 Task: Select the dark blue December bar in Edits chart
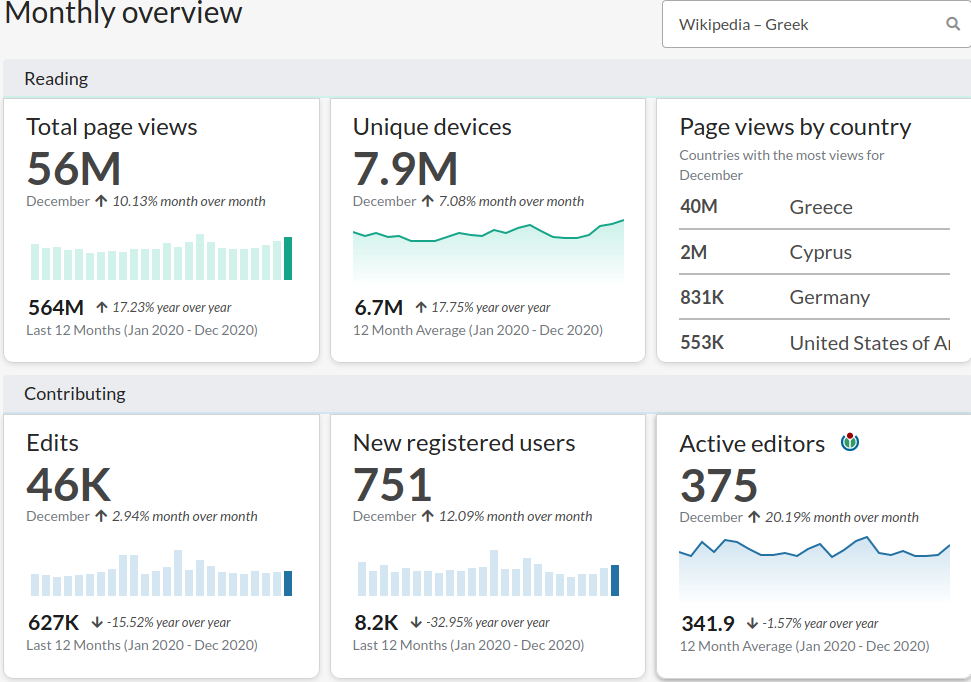288,584
